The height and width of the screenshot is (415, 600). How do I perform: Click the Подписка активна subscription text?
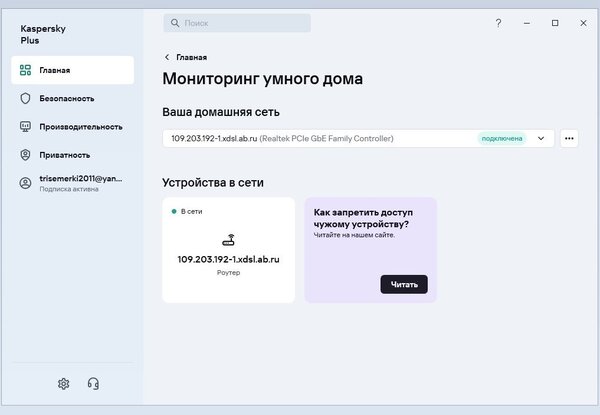[x=69, y=189]
